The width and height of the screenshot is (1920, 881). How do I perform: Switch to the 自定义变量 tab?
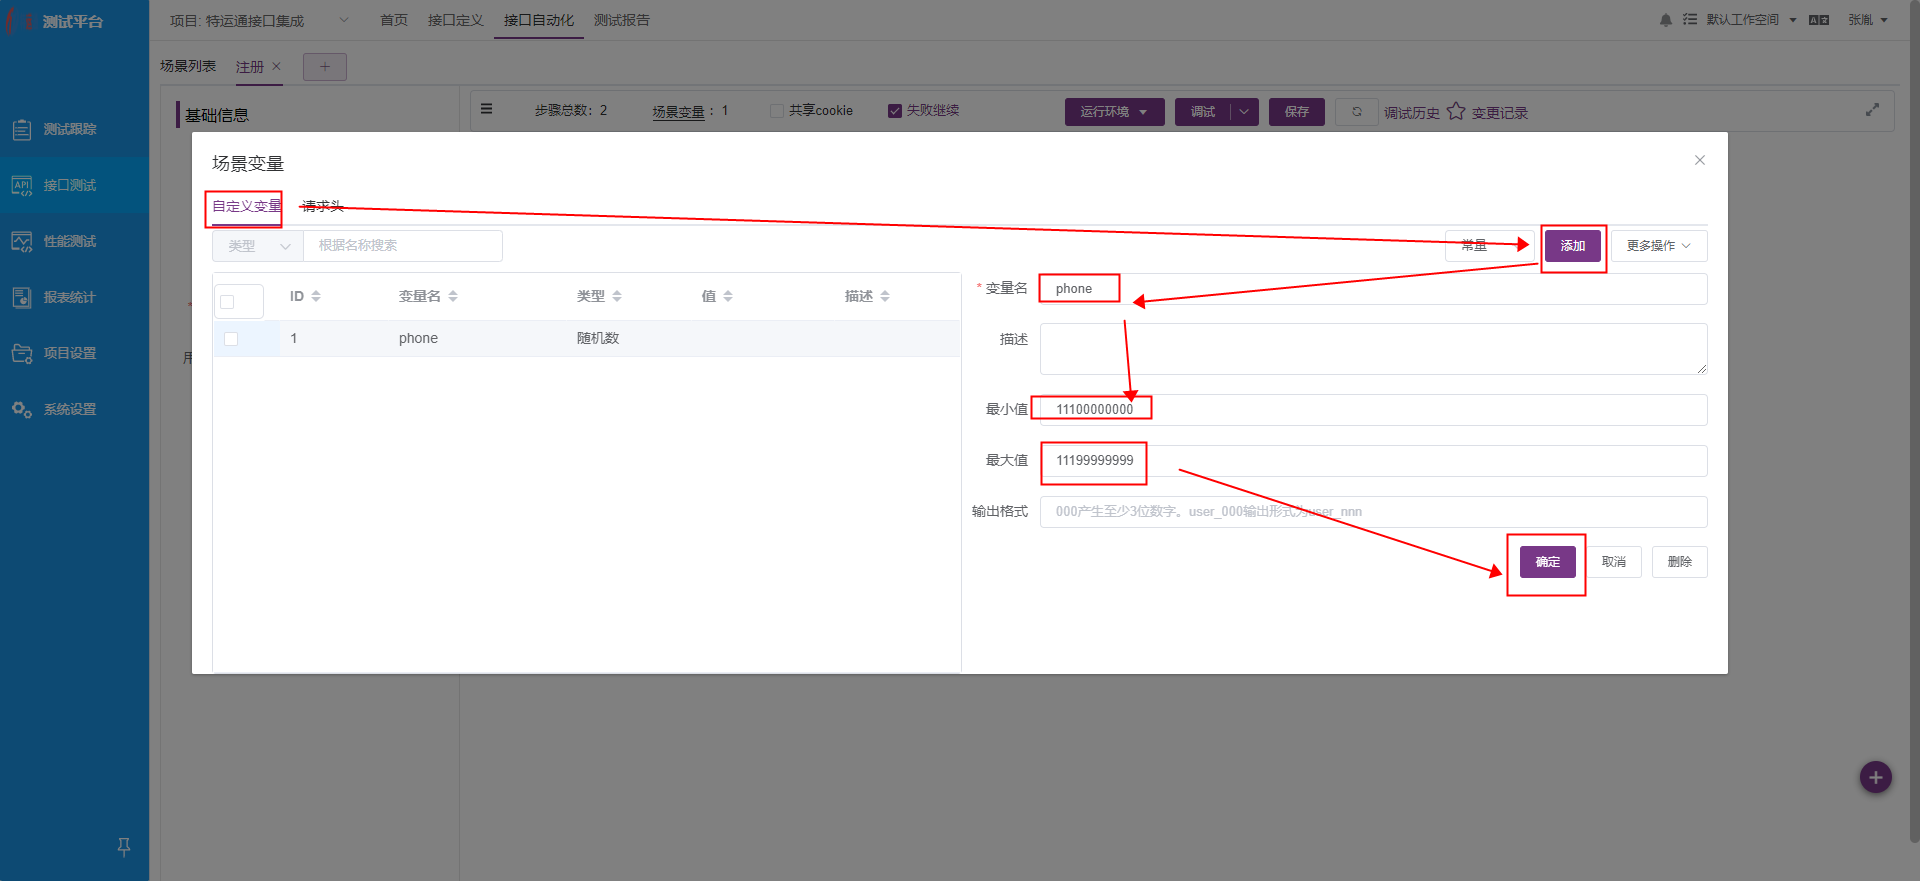point(247,207)
